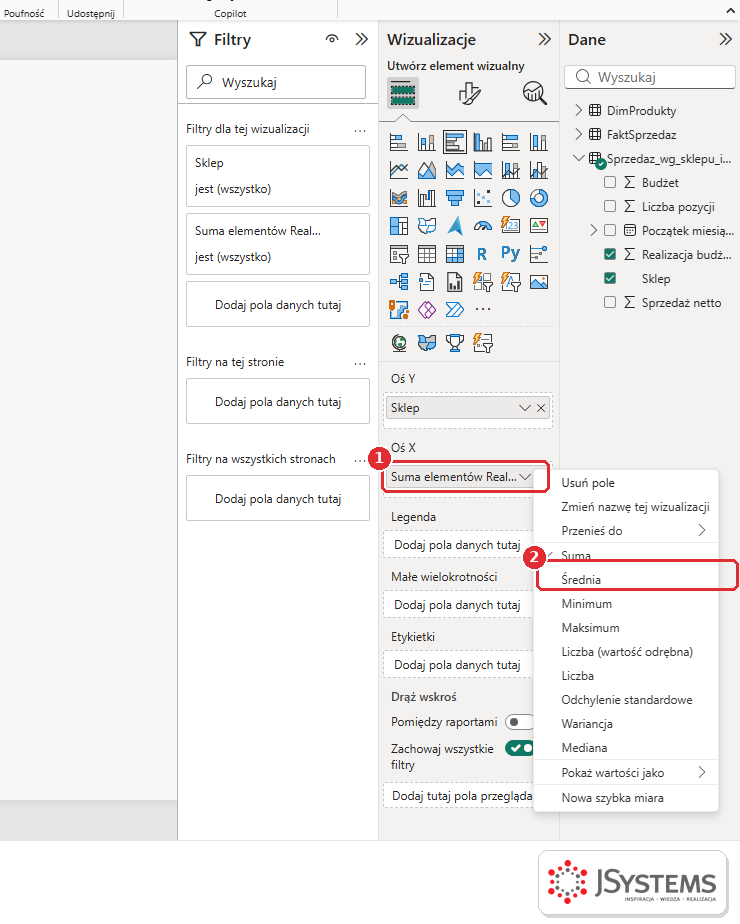
Task: Select the Python visual icon
Action: [511, 254]
